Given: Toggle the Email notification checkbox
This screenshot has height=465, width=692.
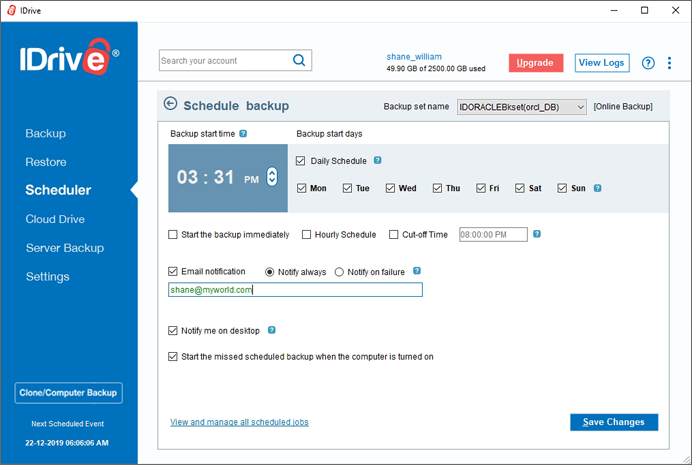Looking at the screenshot, I should 173,271.
